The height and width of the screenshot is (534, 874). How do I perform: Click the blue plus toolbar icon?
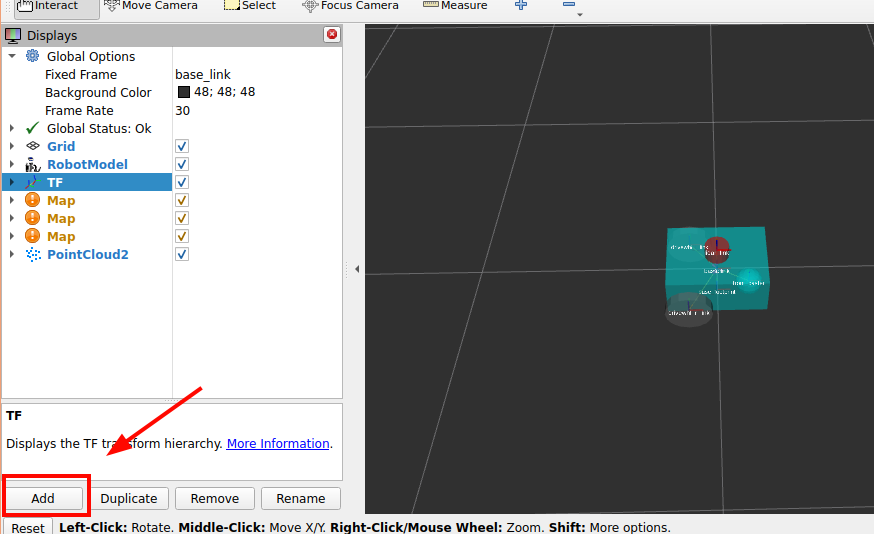[x=520, y=6]
